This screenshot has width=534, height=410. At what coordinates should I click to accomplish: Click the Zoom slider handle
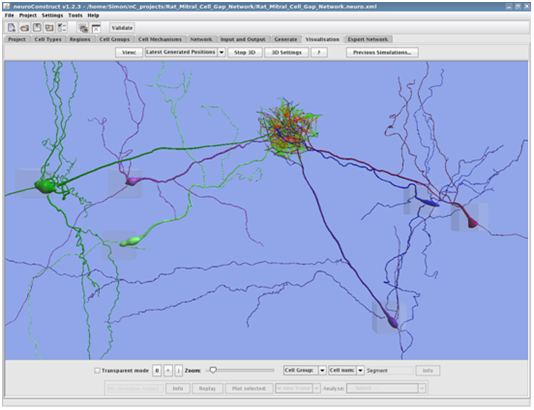(x=213, y=370)
